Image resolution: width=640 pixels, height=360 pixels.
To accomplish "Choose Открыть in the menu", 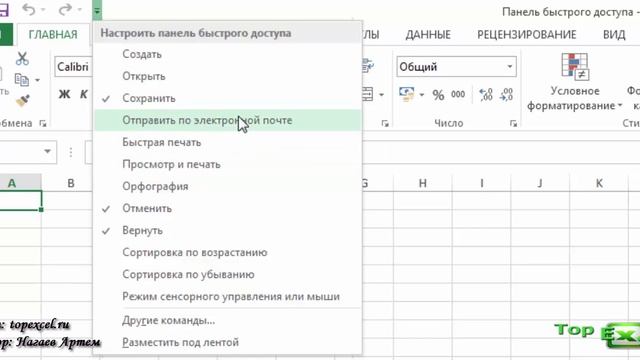I will 228,76.
